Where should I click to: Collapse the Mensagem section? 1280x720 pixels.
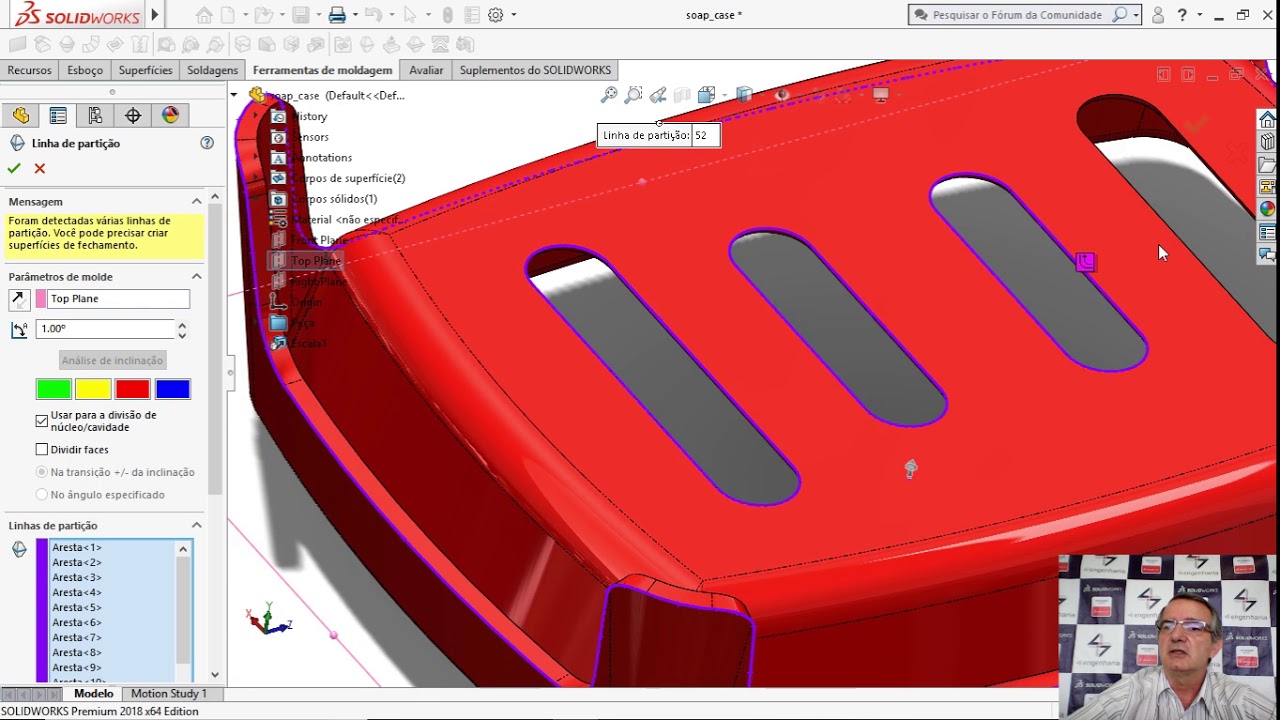pos(197,201)
